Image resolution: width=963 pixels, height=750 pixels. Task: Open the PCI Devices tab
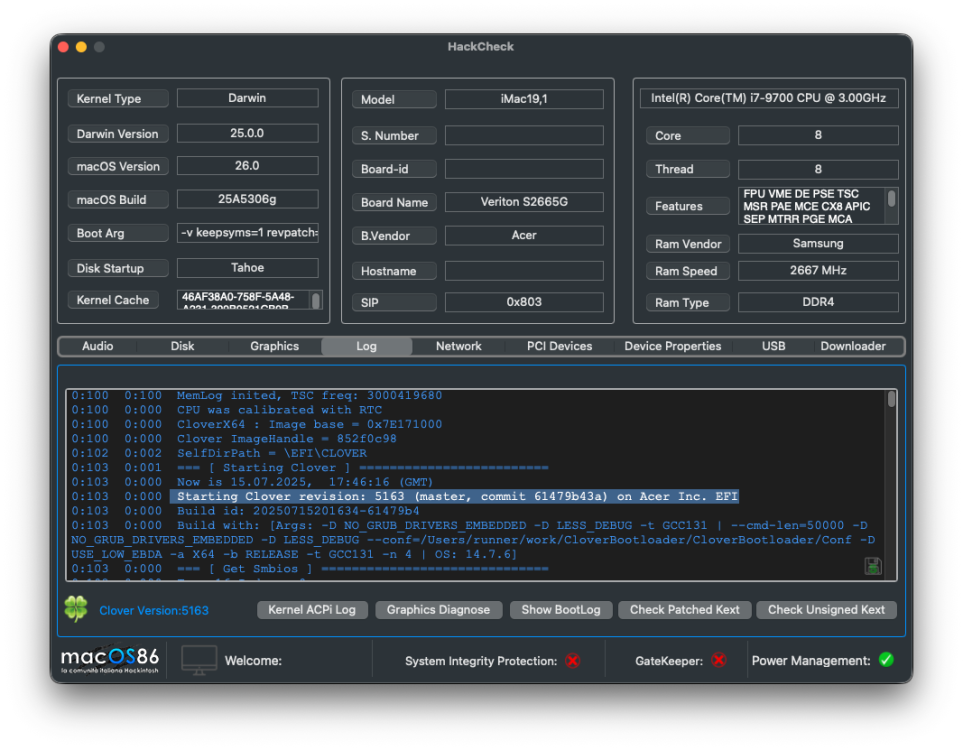click(x=559, y=346)
